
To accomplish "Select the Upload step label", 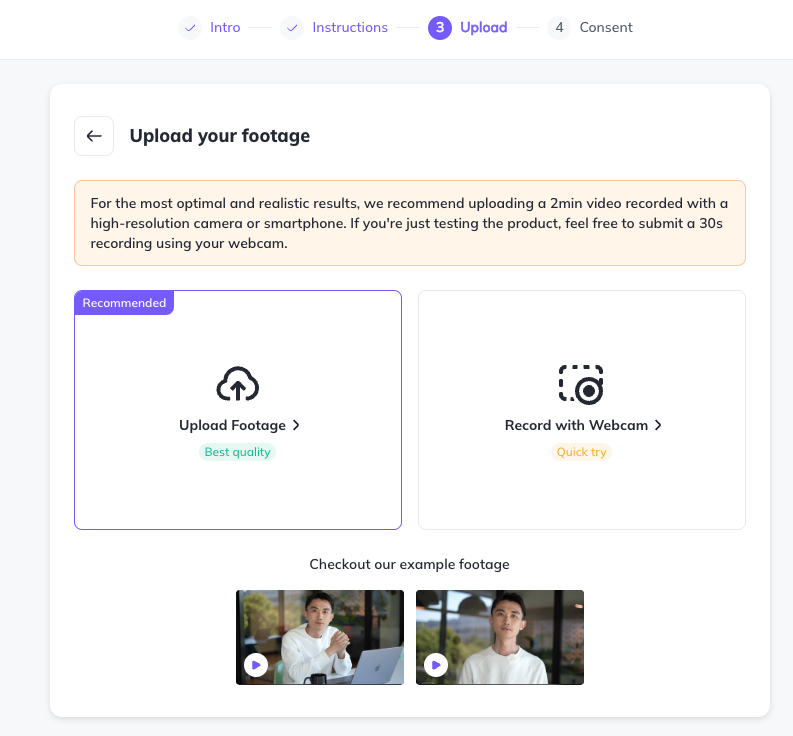I will click(x=484, y=28).
